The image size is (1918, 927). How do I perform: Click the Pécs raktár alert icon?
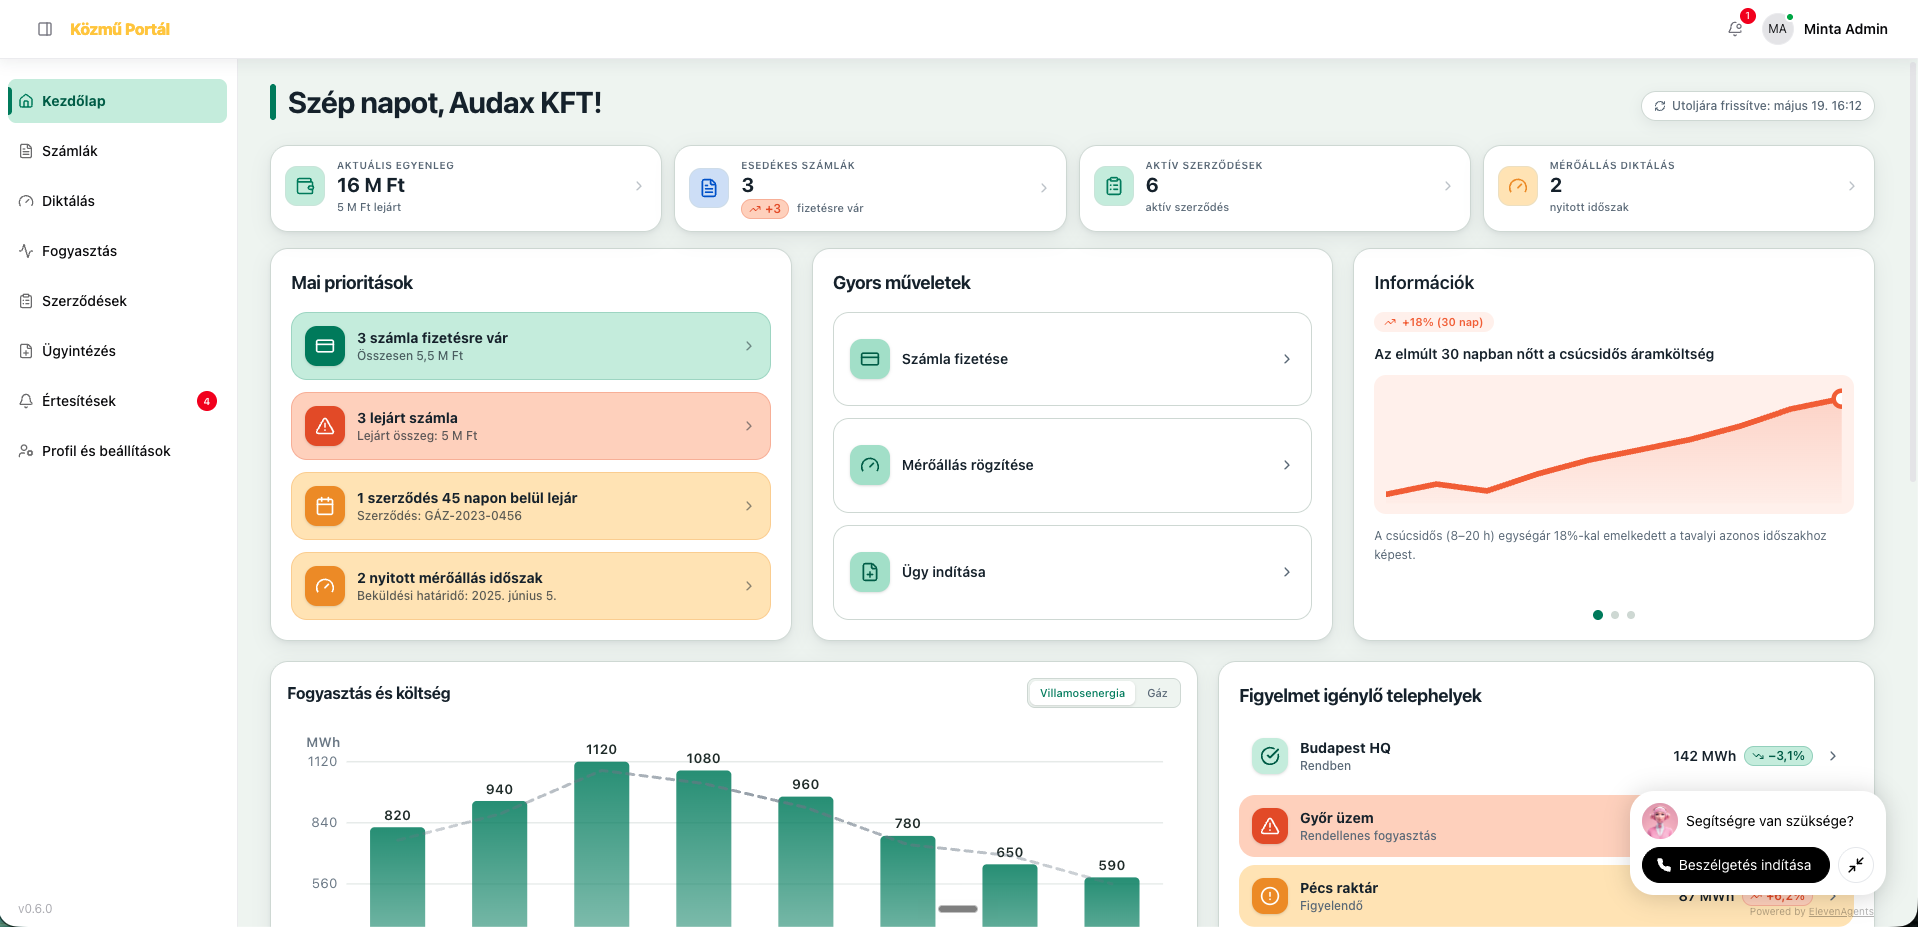tap(1270, 896)
